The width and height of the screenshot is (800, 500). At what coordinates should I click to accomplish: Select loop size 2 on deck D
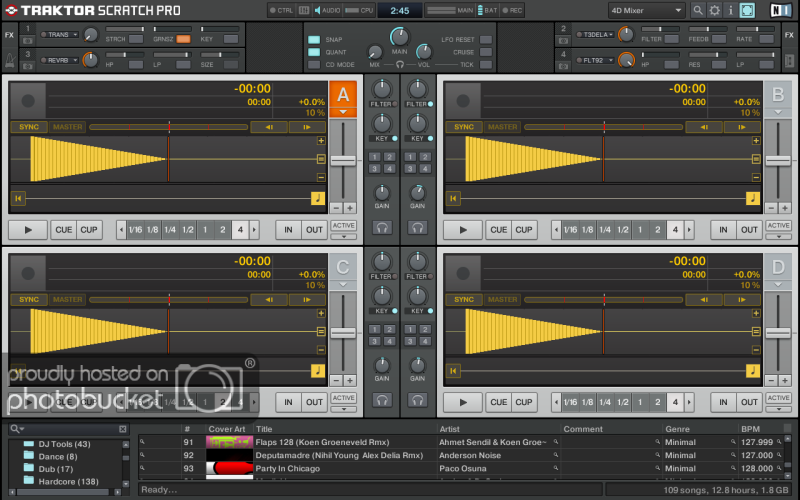[x=658, y=403]
